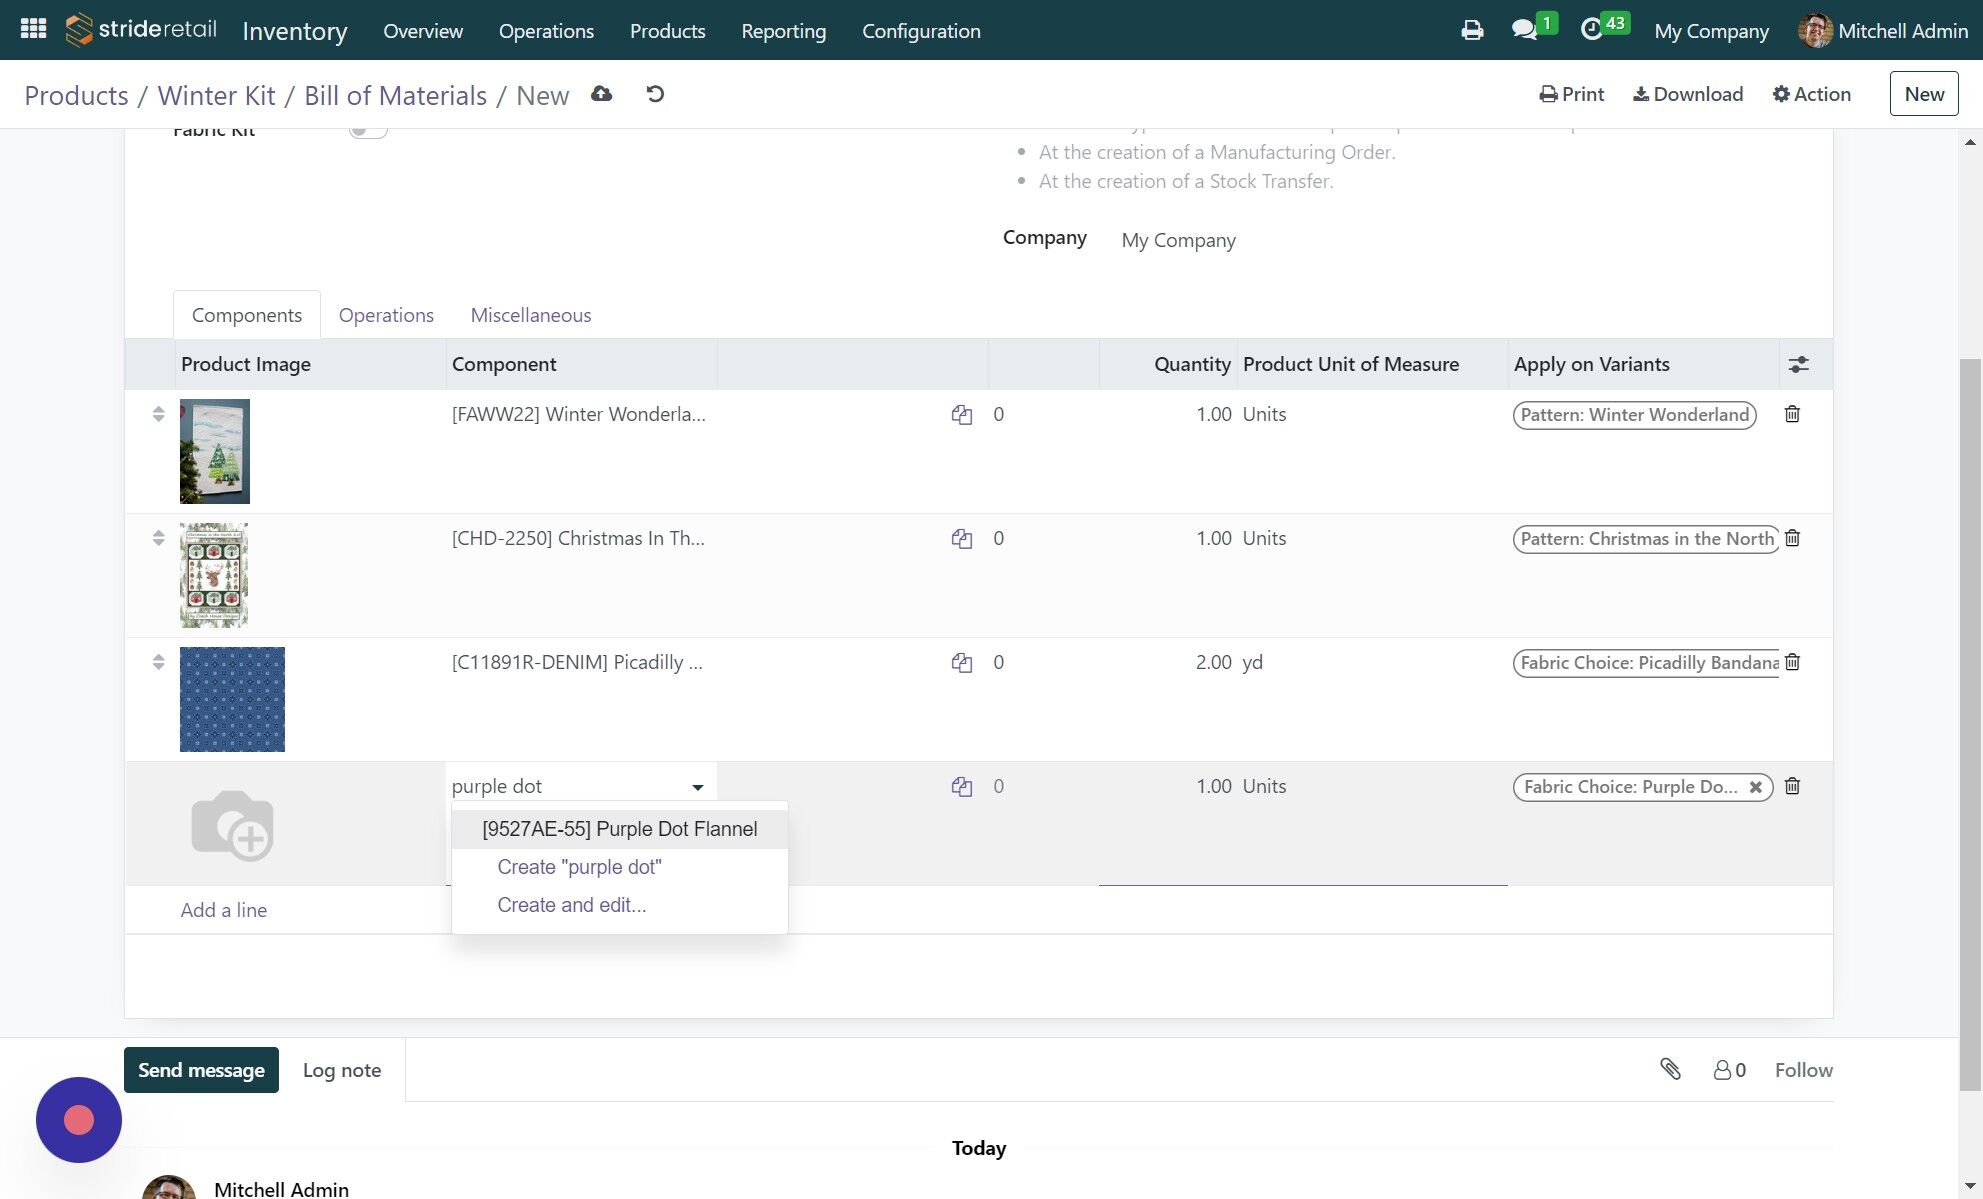Open My Company switcher
Screen dimensions: 1983x1199
1711,31
